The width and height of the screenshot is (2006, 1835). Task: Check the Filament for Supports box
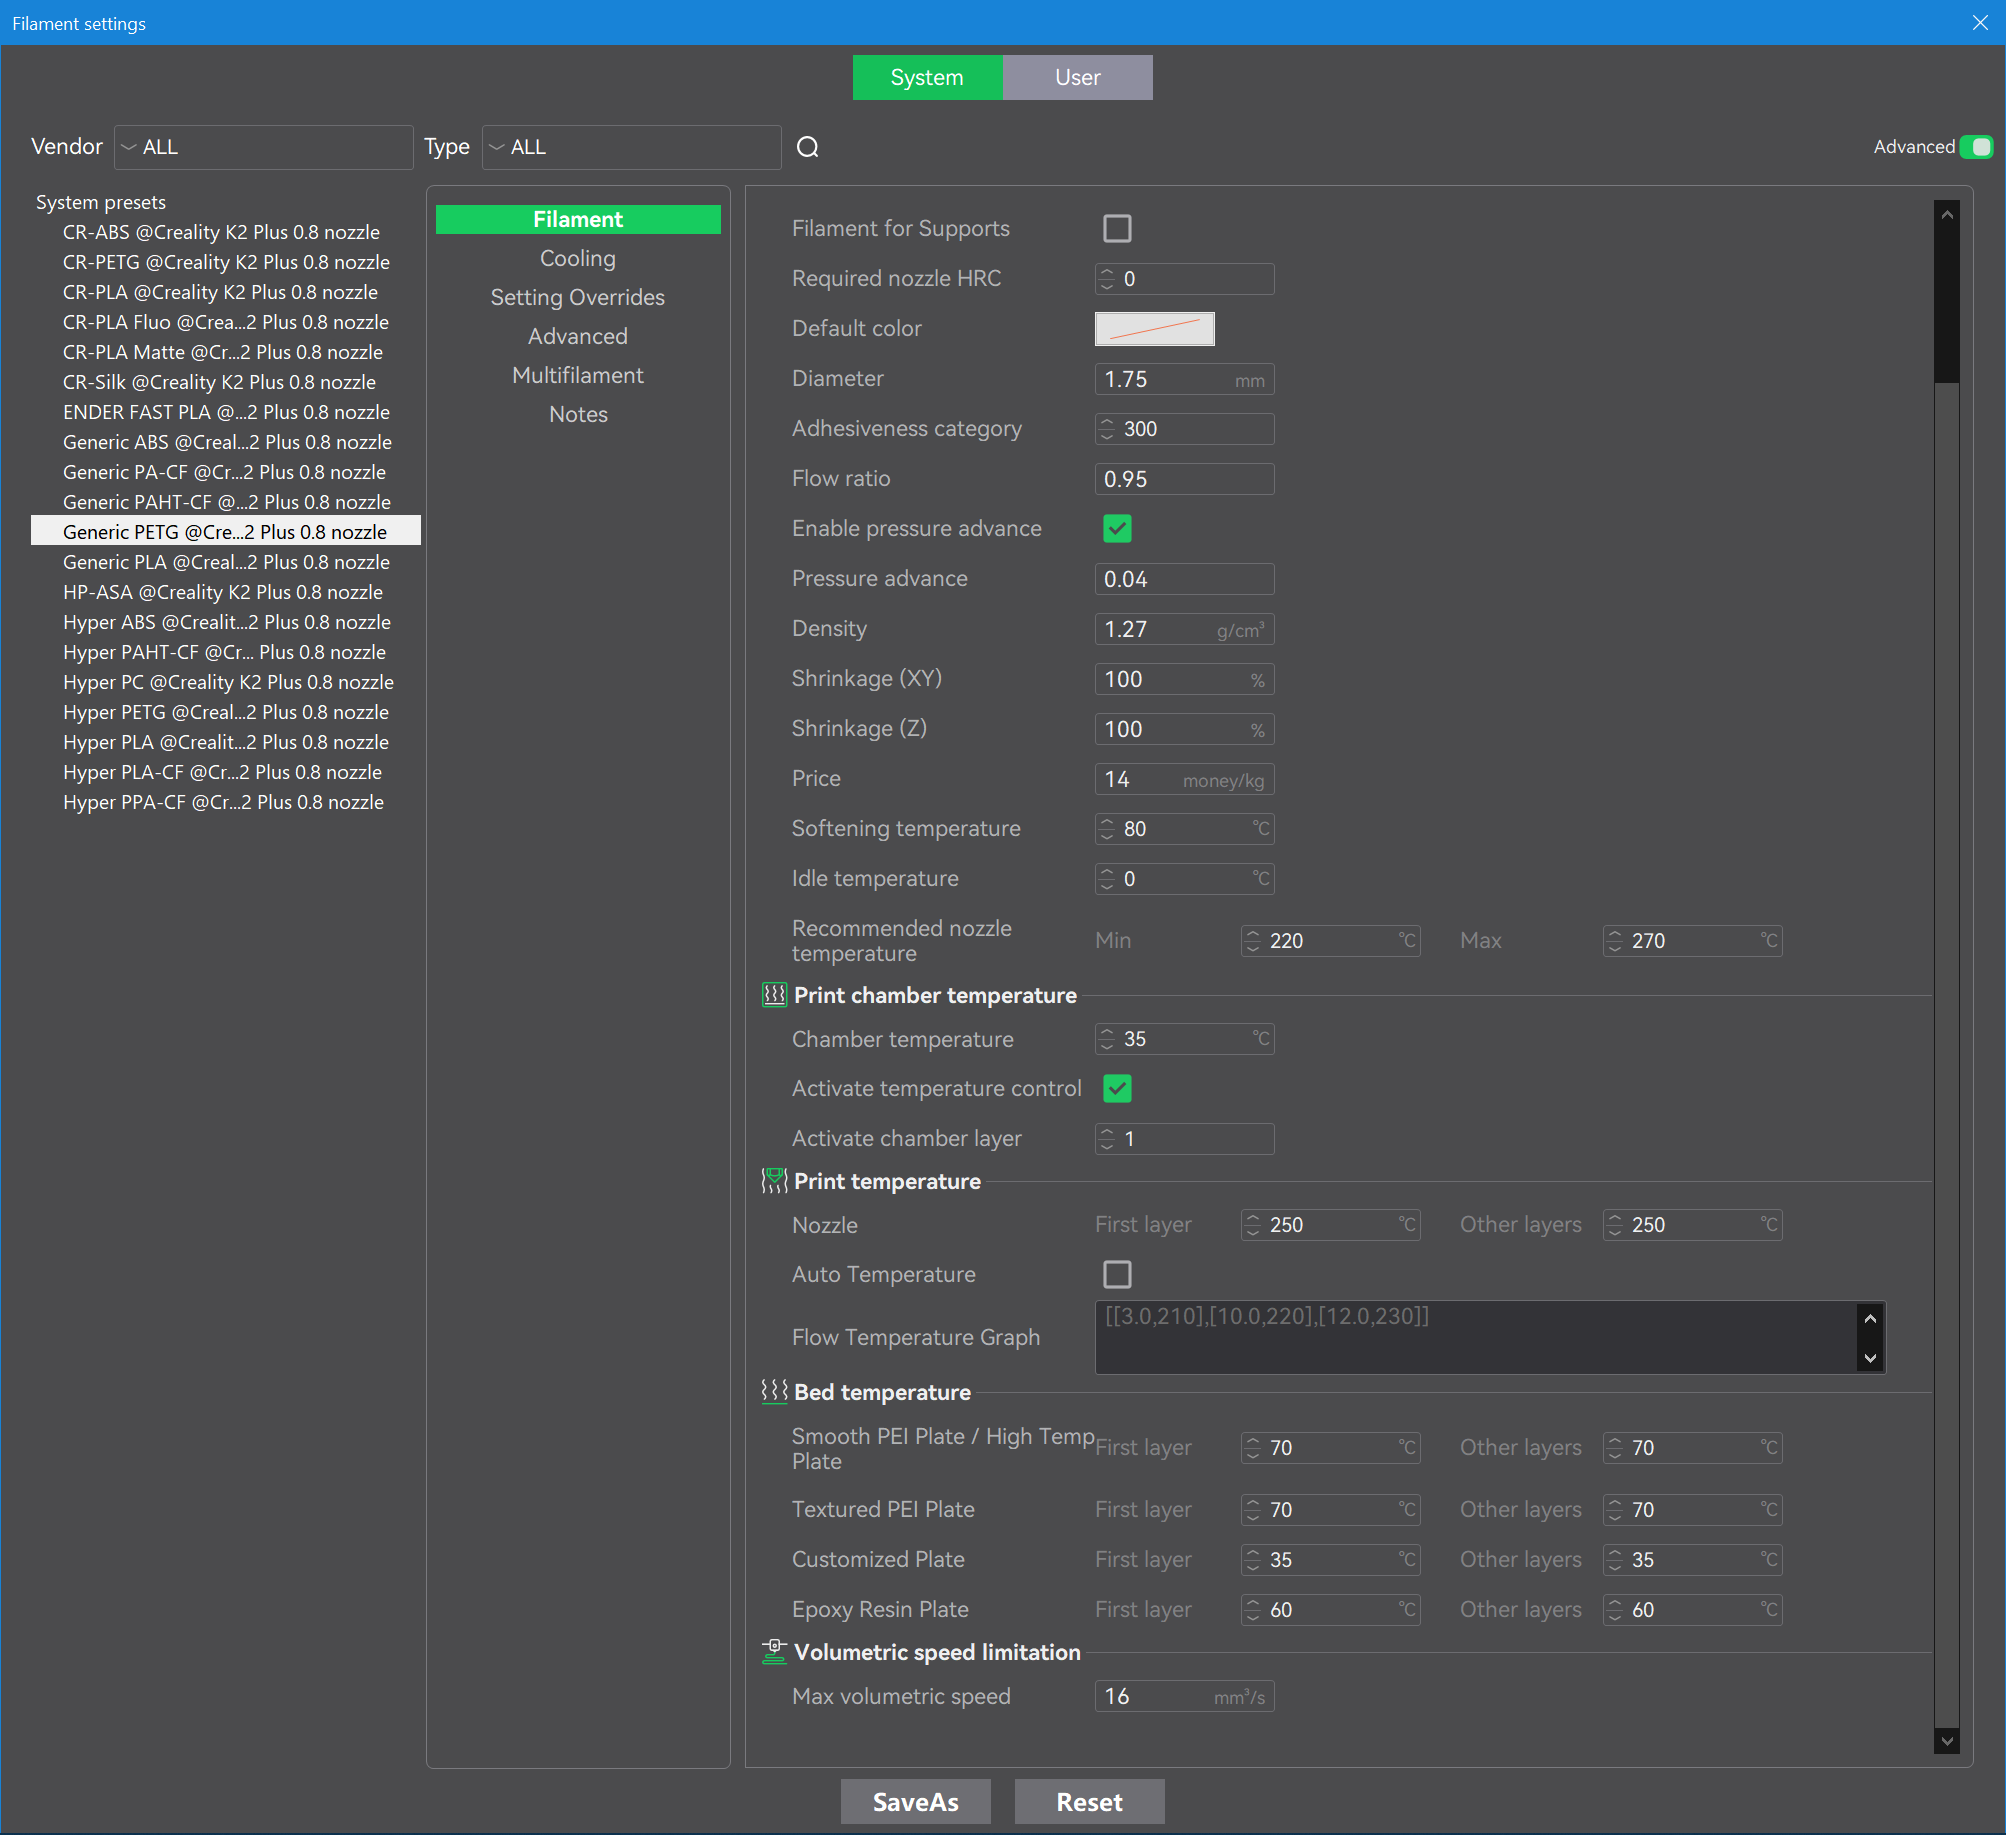1116,228
